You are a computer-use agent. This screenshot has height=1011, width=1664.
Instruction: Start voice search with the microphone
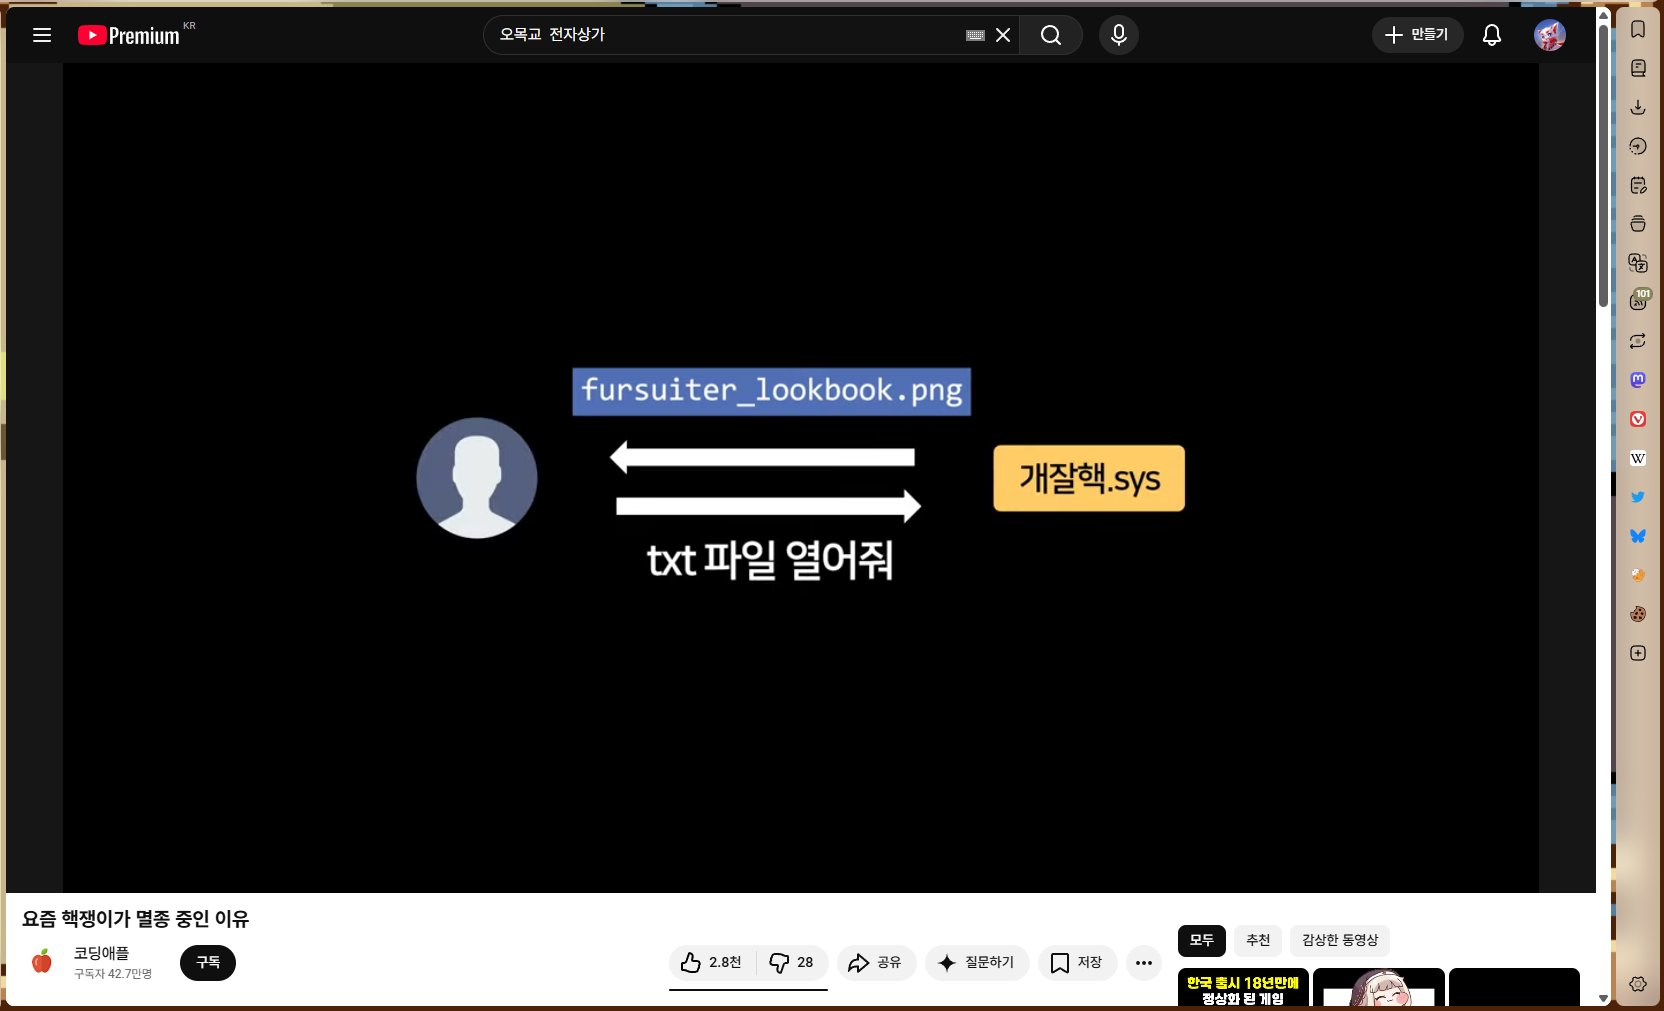click(x=1118, y=35)
